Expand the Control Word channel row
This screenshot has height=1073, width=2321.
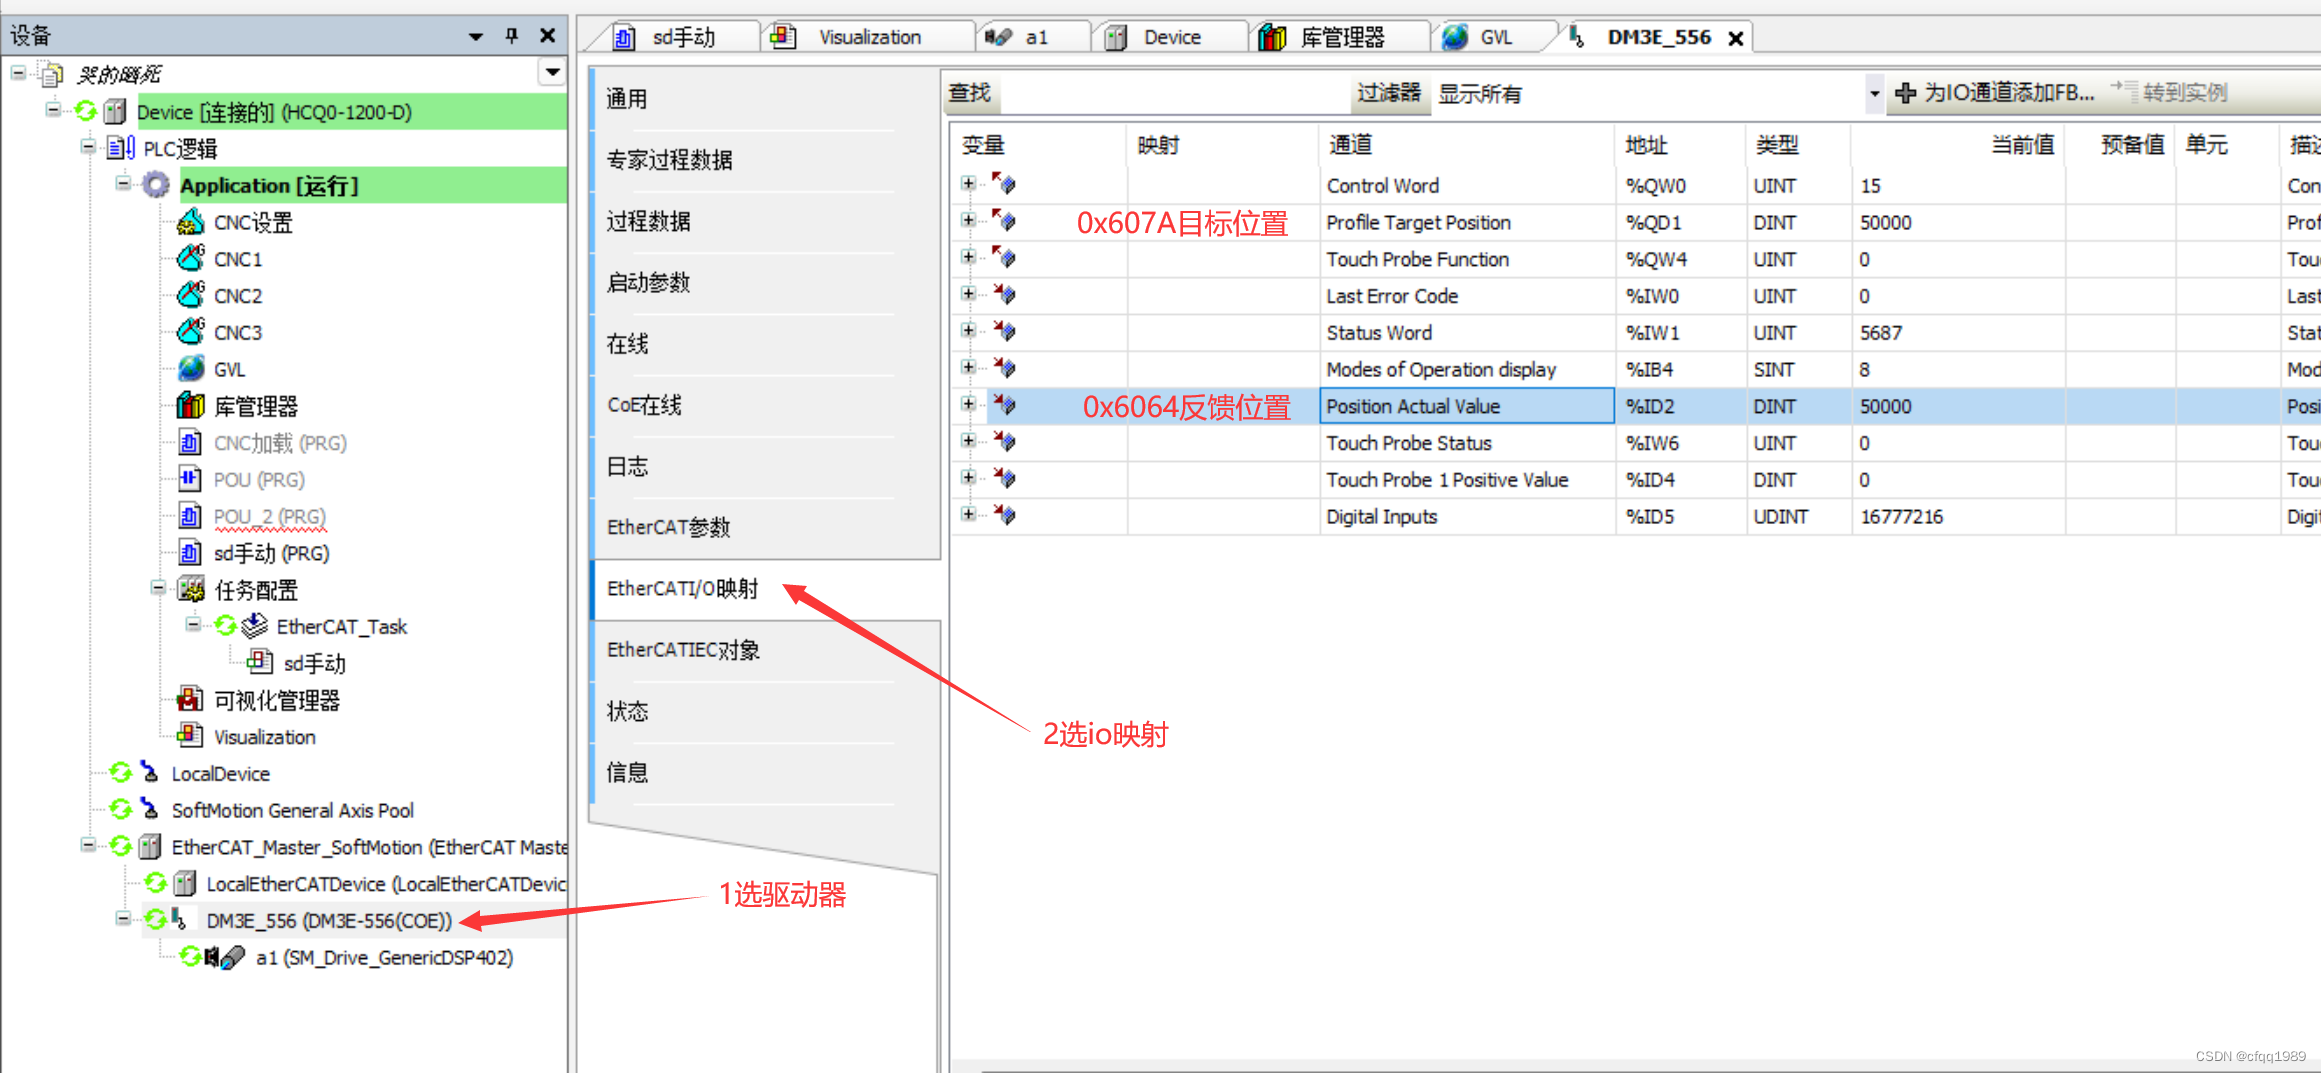click(x=967, y=183)
